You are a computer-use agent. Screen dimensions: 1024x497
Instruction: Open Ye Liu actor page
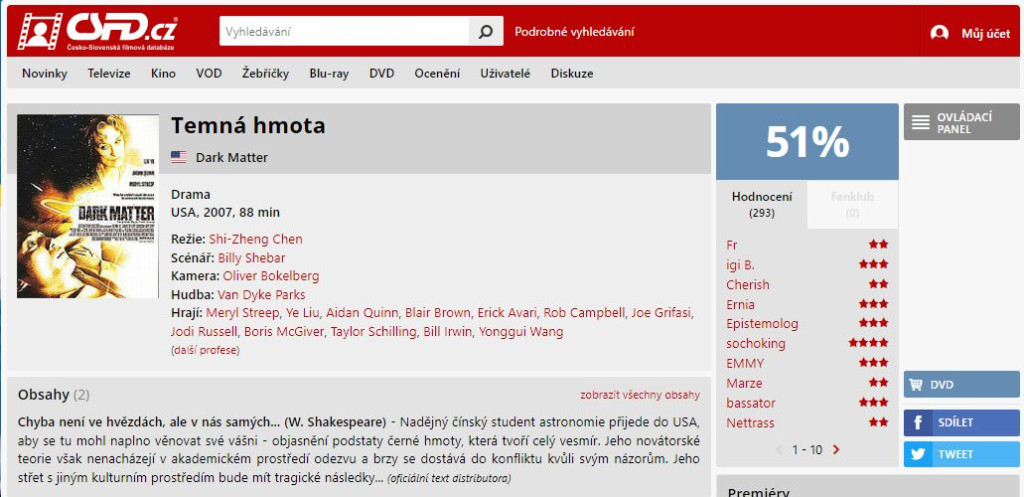302,312
